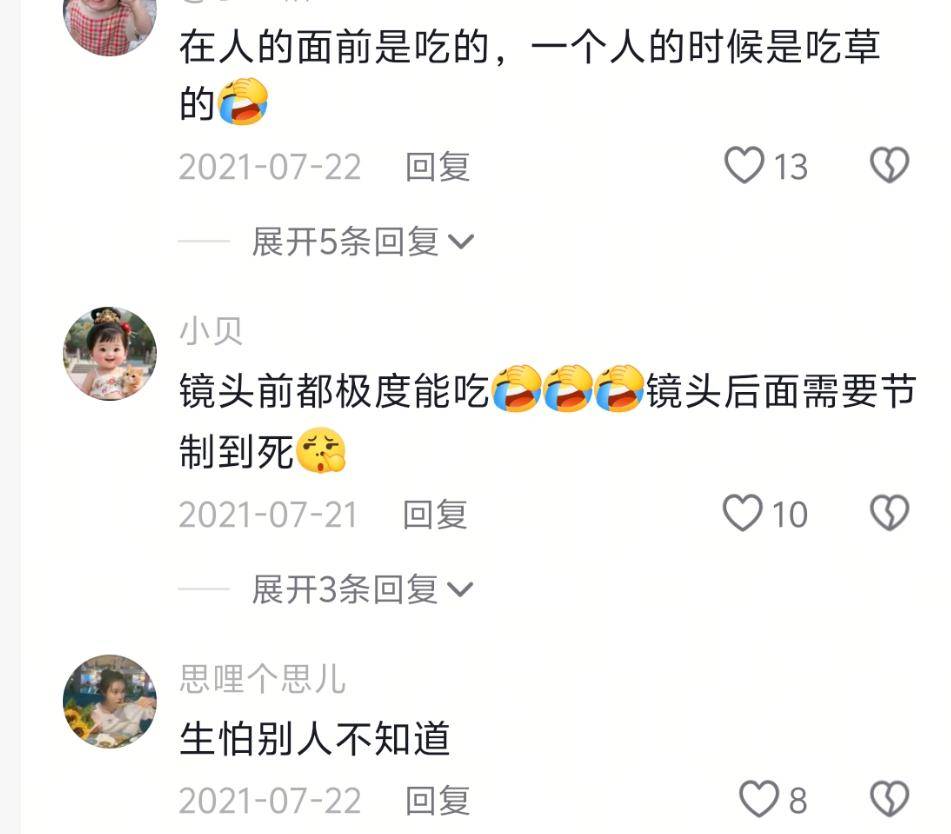
Task: Select comment text 生怕别人不知道
Action: pos(315,738)
